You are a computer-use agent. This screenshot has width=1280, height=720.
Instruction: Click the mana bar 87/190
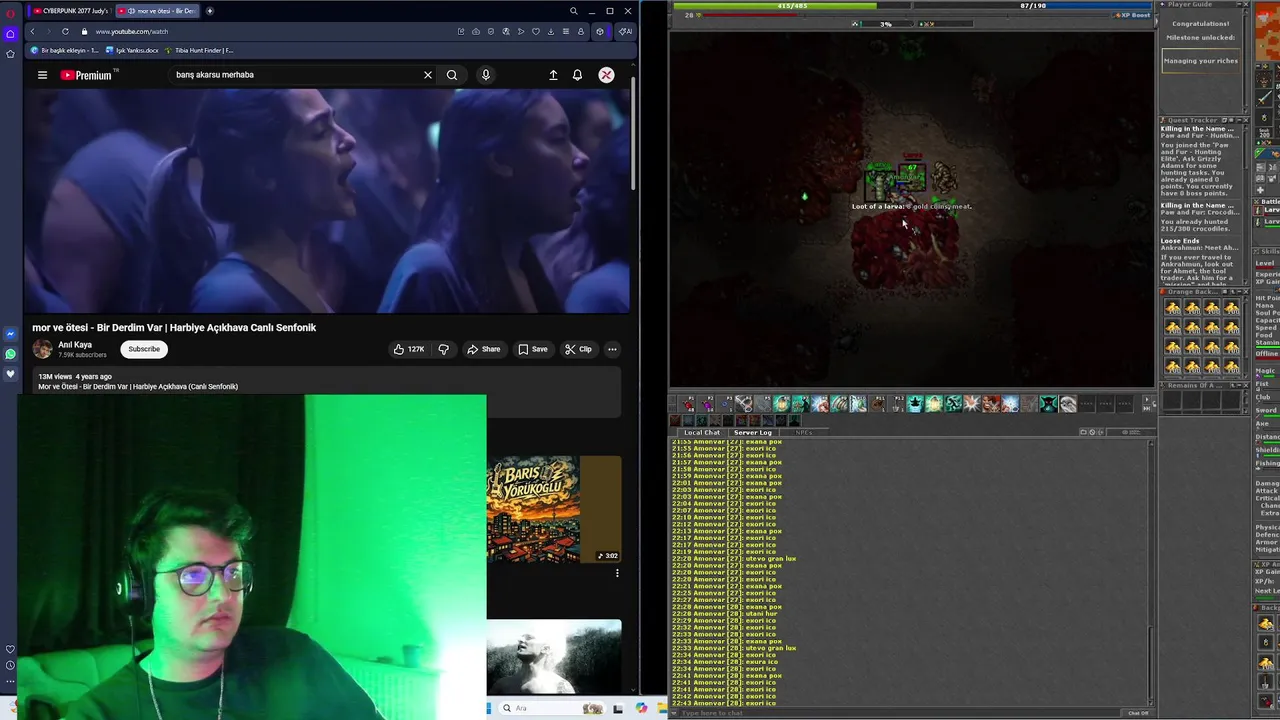click(x=1033, y=6)
